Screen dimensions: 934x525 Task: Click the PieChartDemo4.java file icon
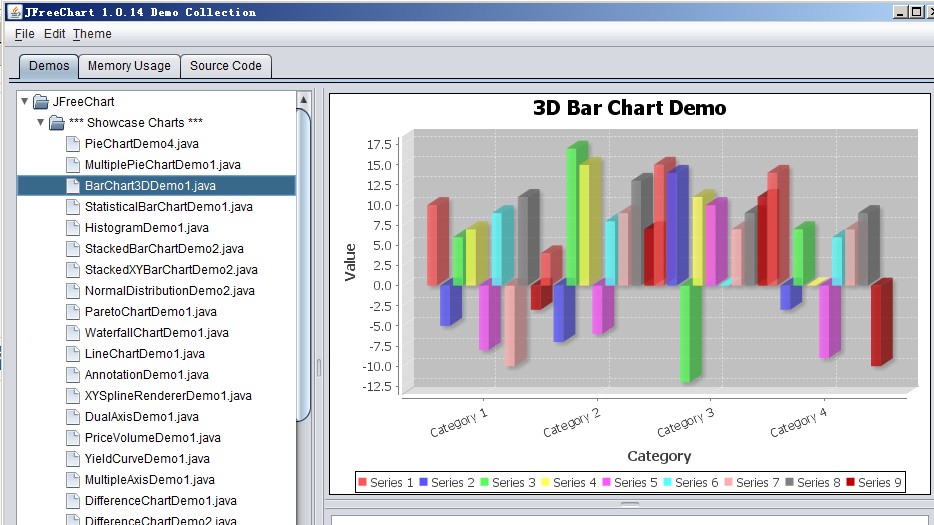73,144
